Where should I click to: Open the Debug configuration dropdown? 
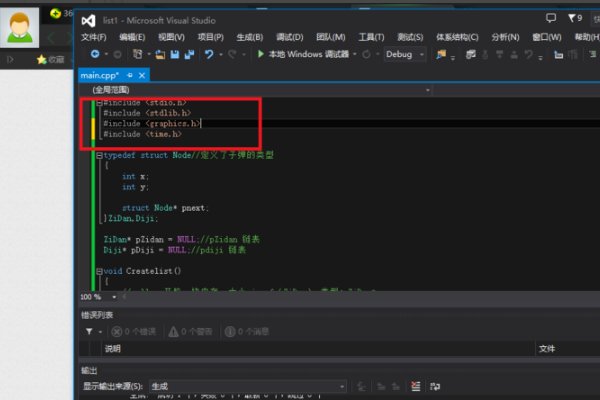pyautogui.click(x=404, y=54)
